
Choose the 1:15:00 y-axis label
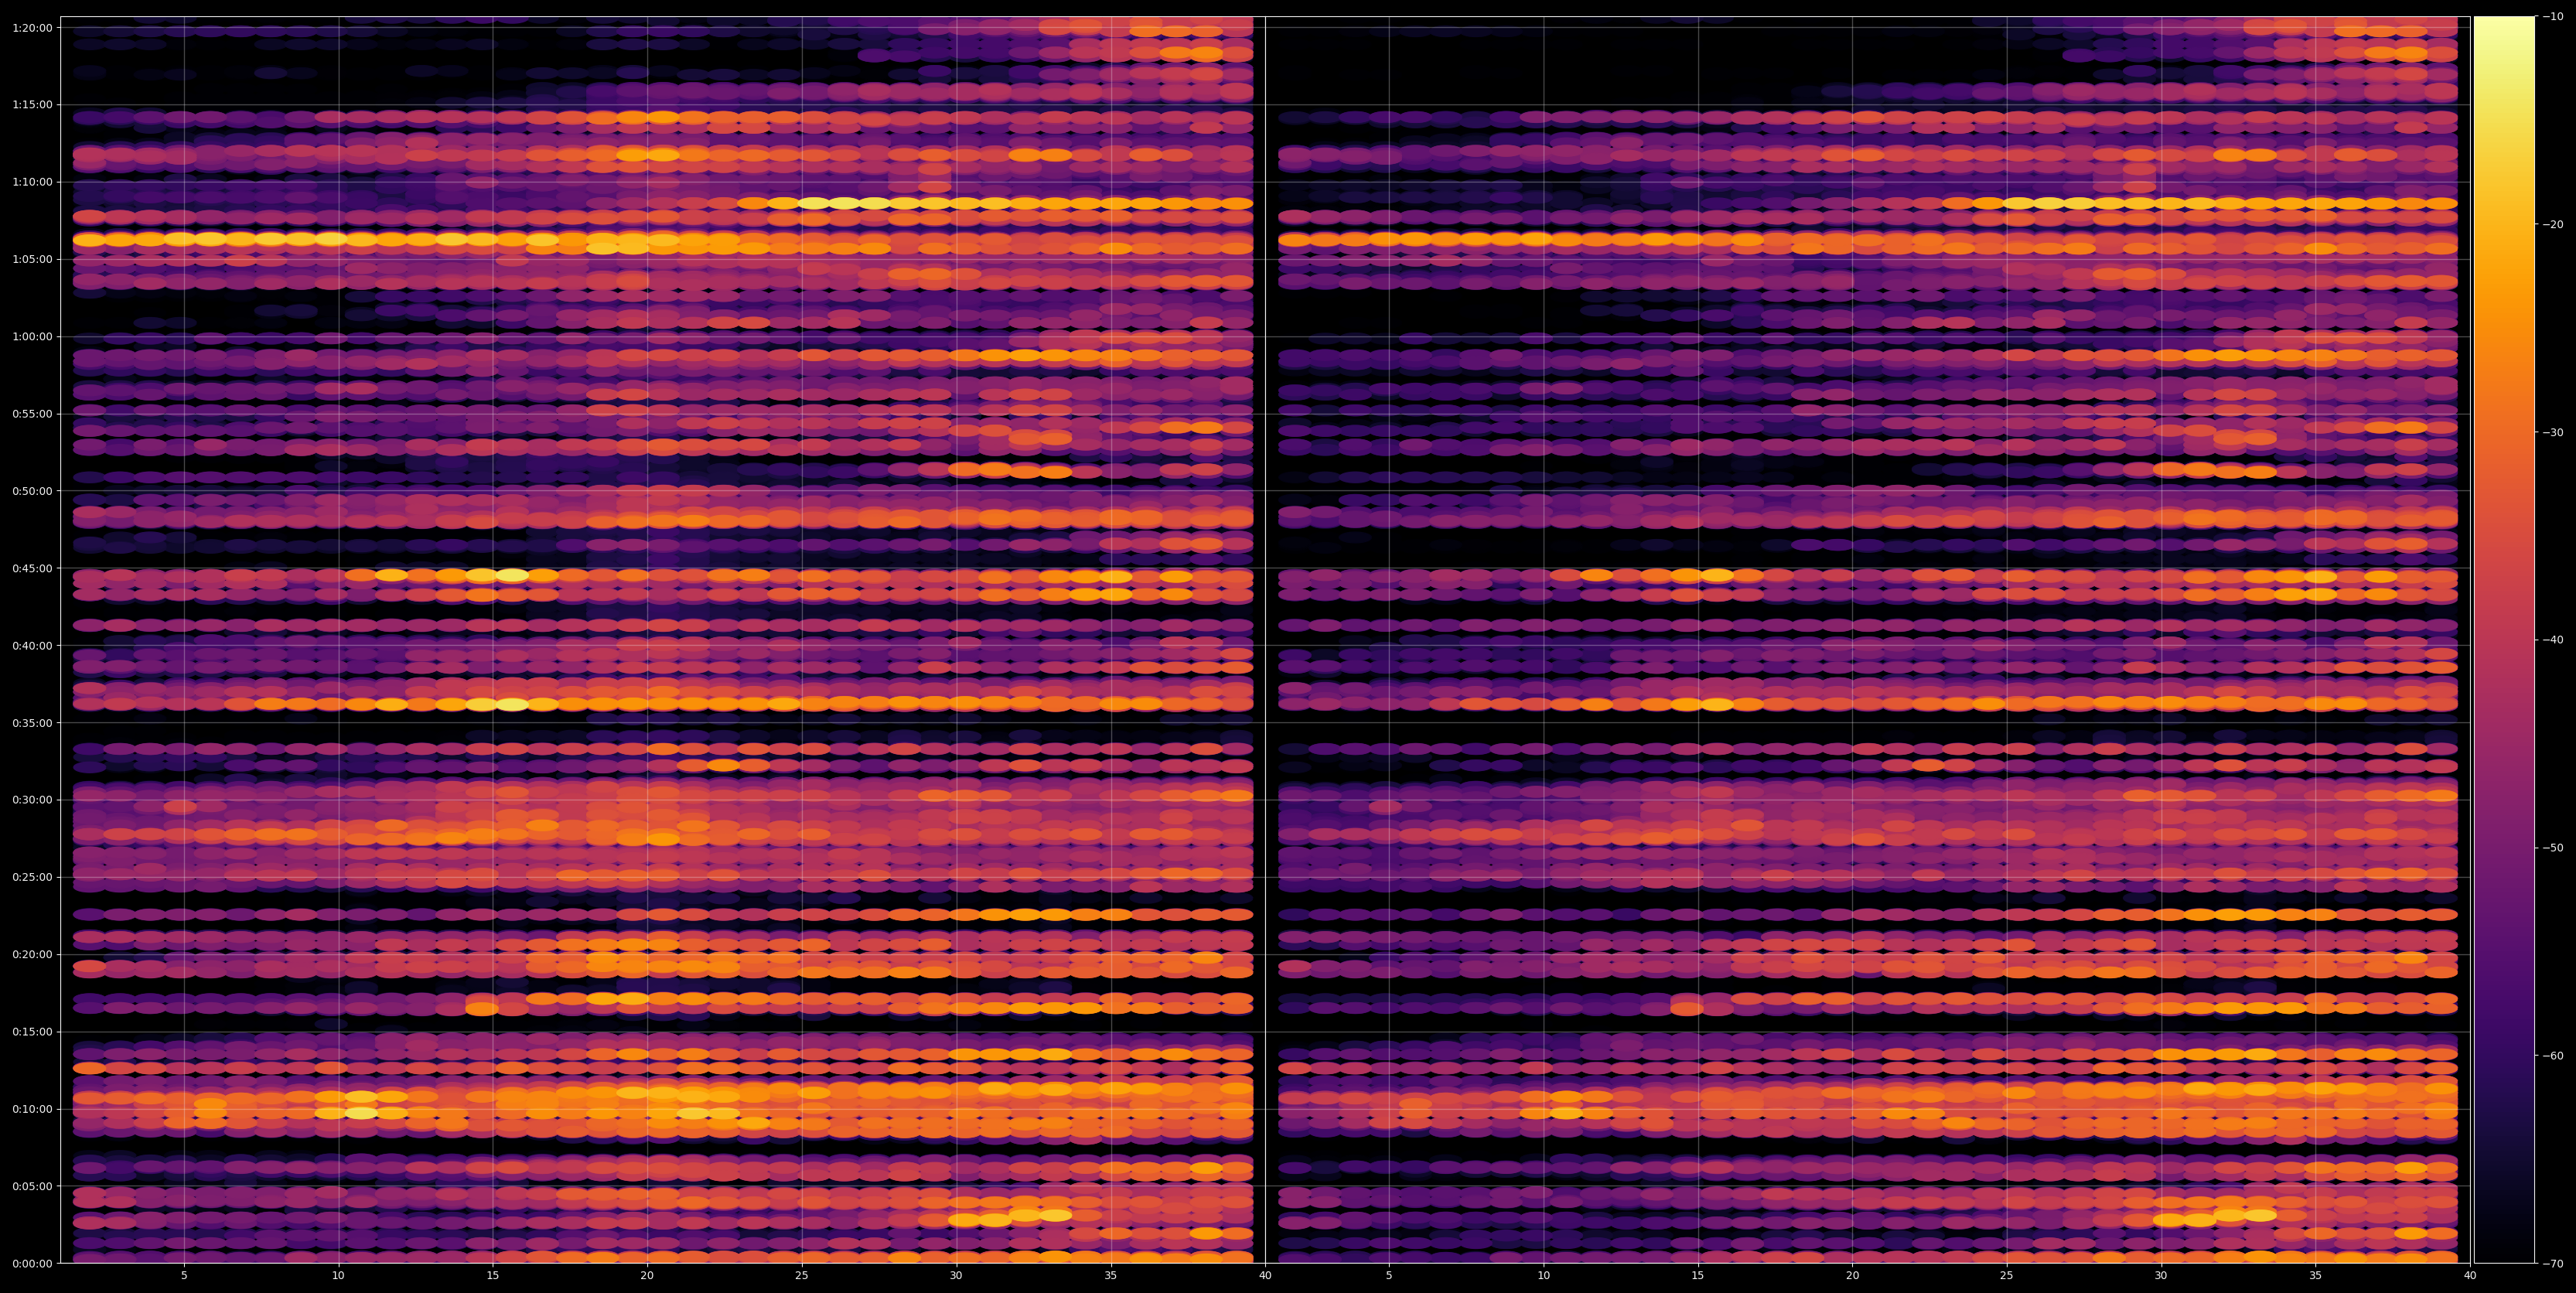[32, 104]
